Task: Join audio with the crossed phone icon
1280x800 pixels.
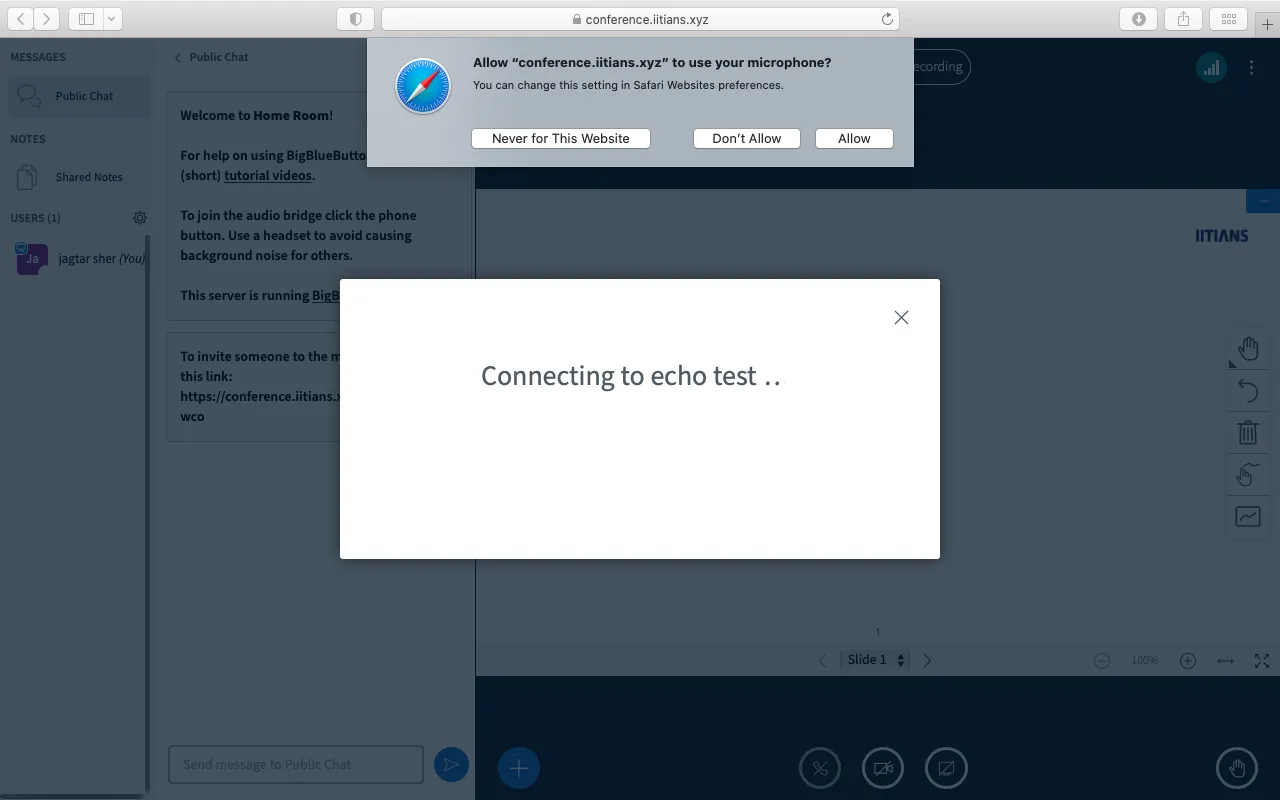Action: pos(820,768)
